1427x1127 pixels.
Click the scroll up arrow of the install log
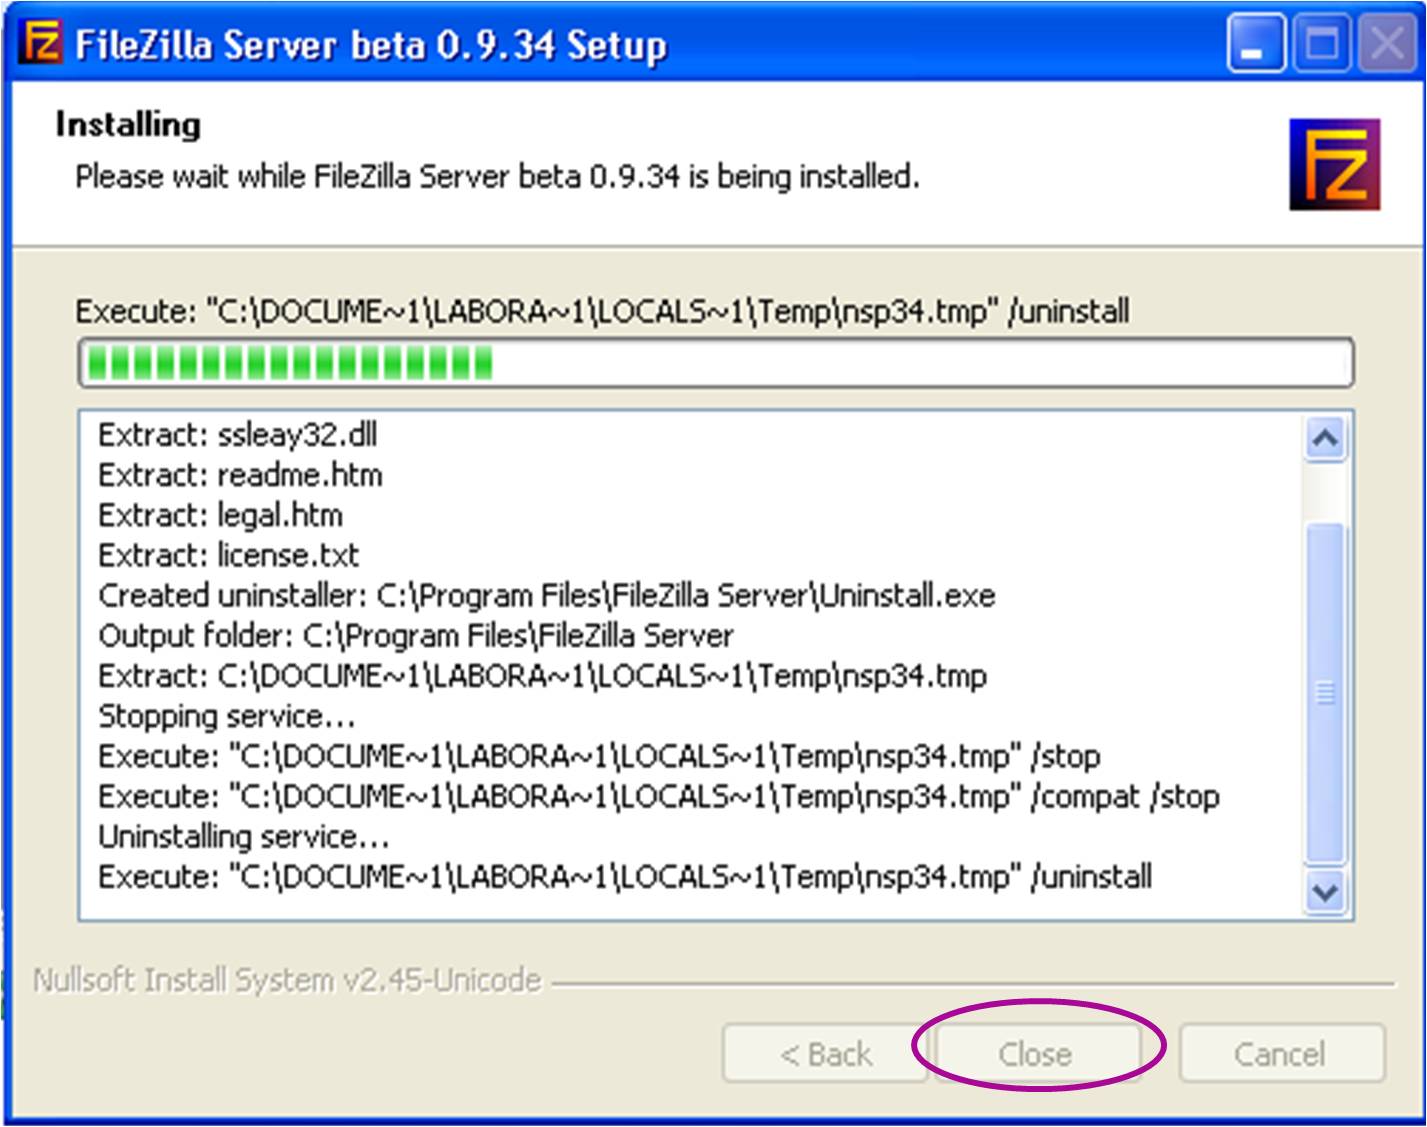(x=1325, y=439)
